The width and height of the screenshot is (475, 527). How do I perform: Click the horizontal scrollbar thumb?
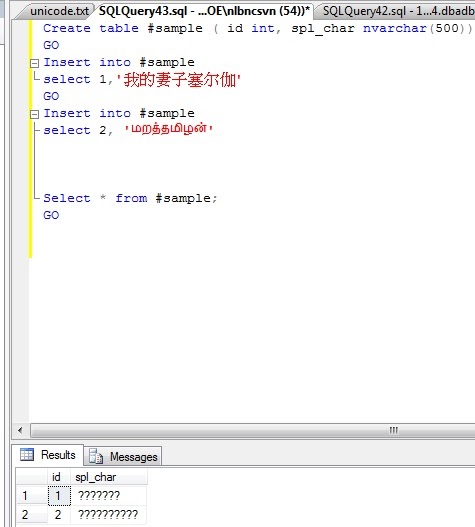tap(252, 430)
